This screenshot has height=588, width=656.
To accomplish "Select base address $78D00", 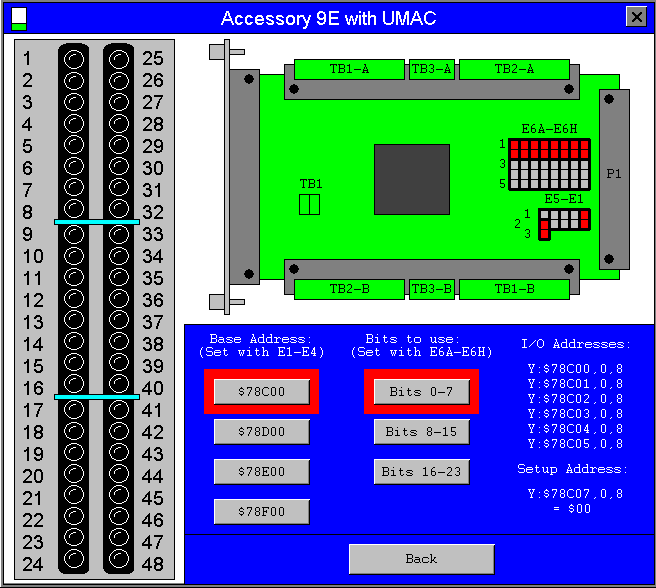I will click(x=261, y=432).
